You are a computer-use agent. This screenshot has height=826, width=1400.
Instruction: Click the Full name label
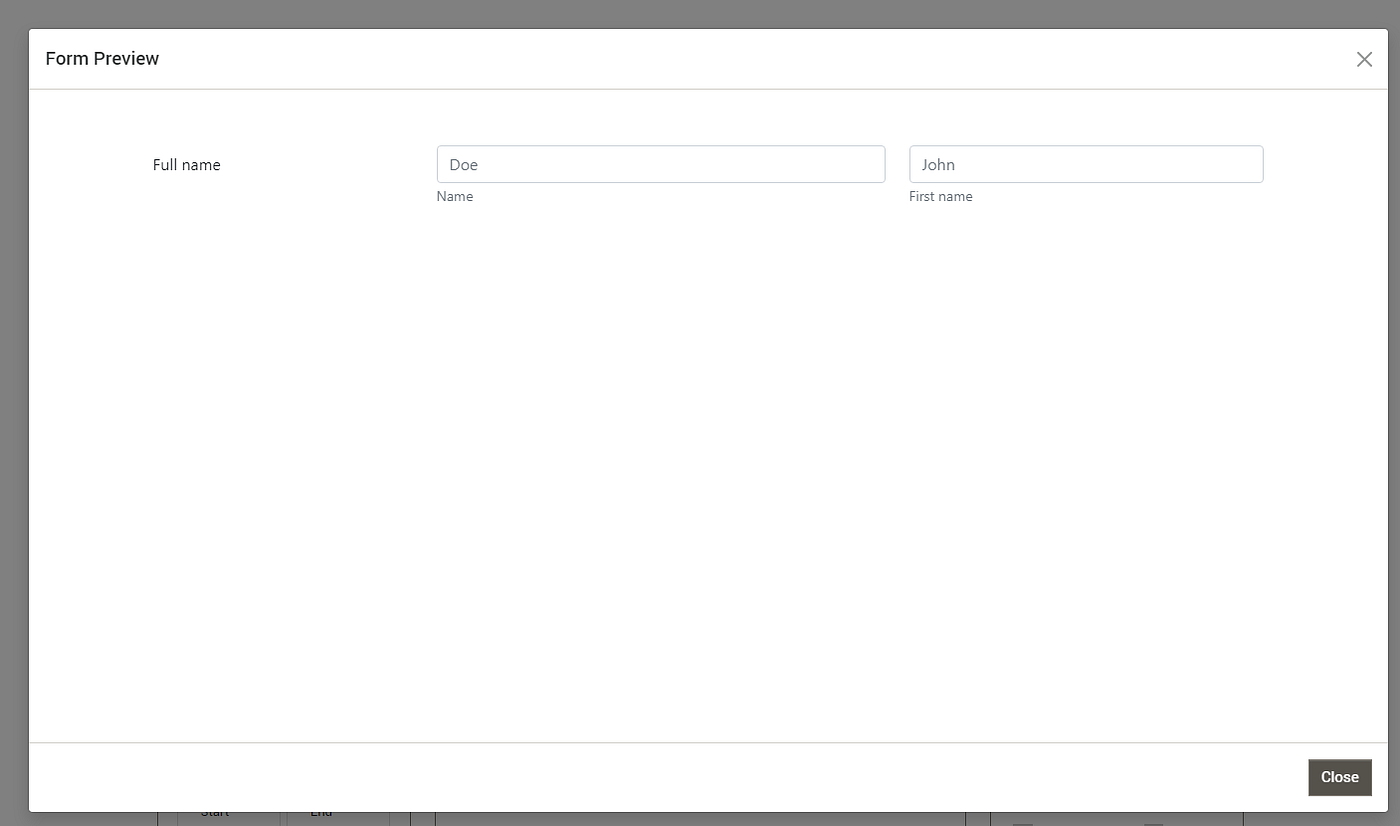[186, 164]
